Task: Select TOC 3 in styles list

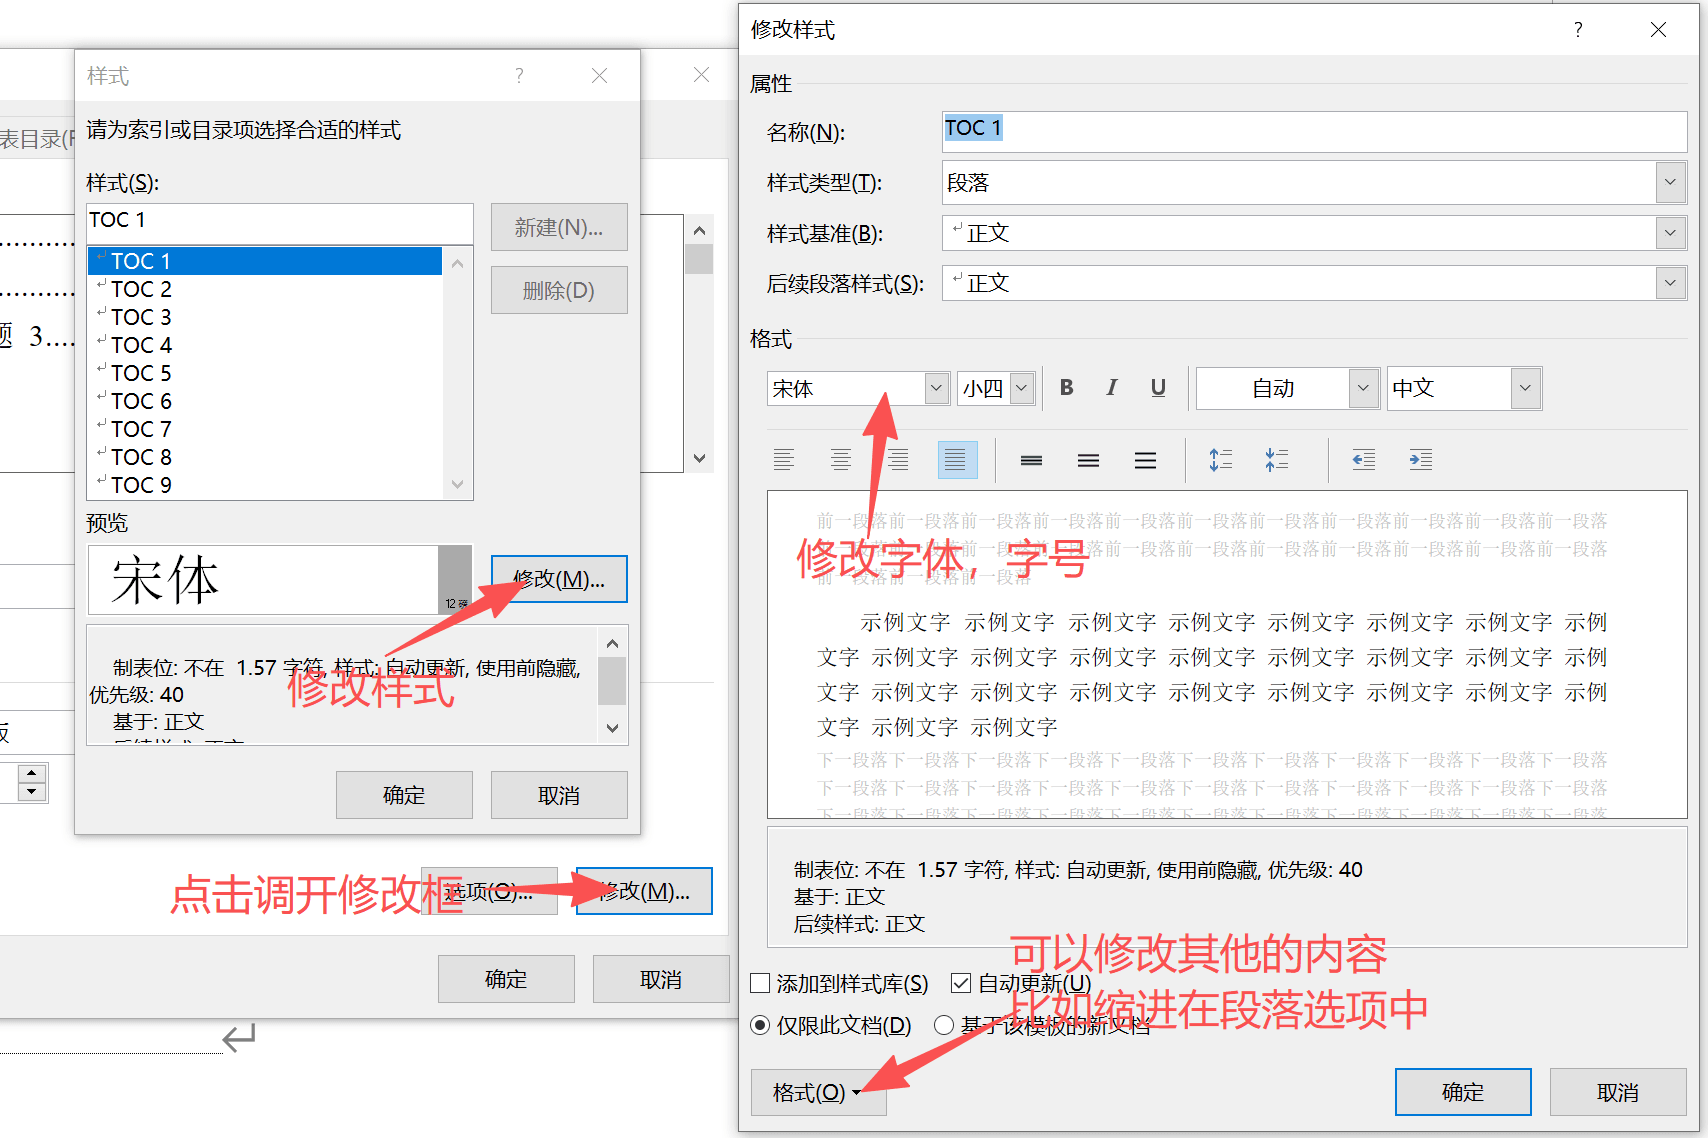Action: point(141,317)
